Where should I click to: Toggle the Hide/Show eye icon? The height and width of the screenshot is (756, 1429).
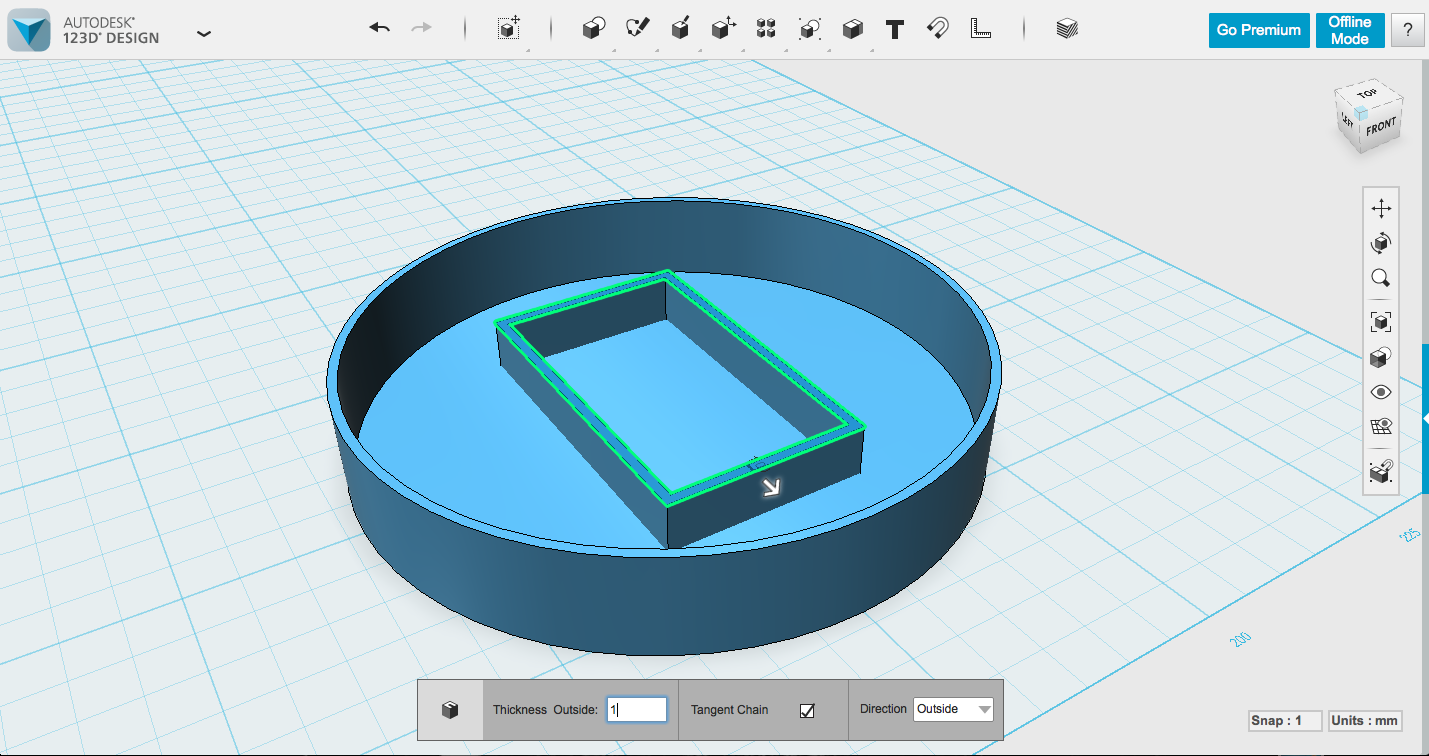(x=1381, y=392)
